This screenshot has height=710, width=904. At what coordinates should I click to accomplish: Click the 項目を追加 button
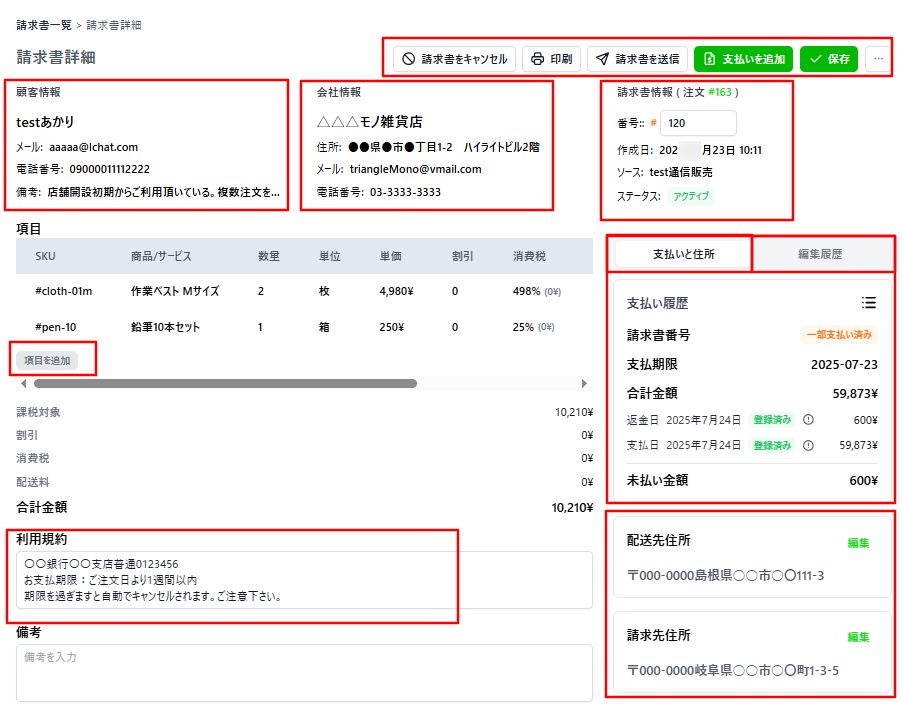(x=47, y=360)
